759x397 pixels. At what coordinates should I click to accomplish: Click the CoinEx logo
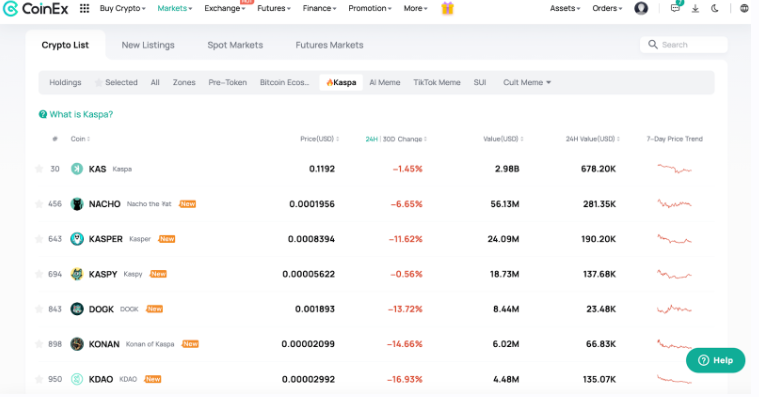pos(36,8)
